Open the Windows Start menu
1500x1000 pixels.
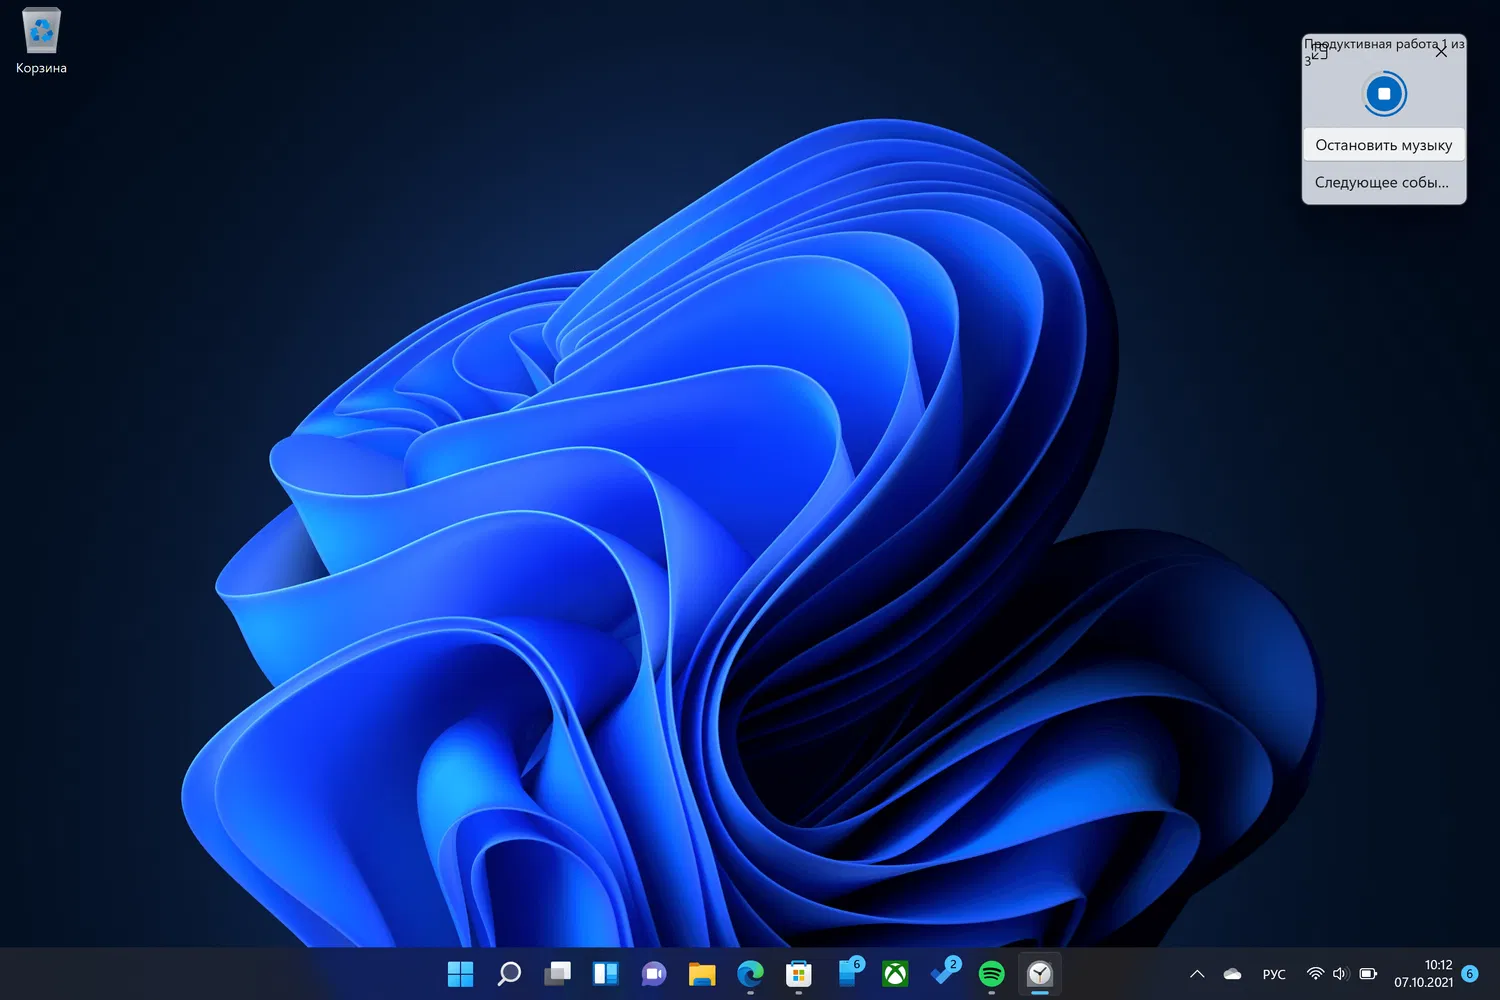click(x=460, y=973)
